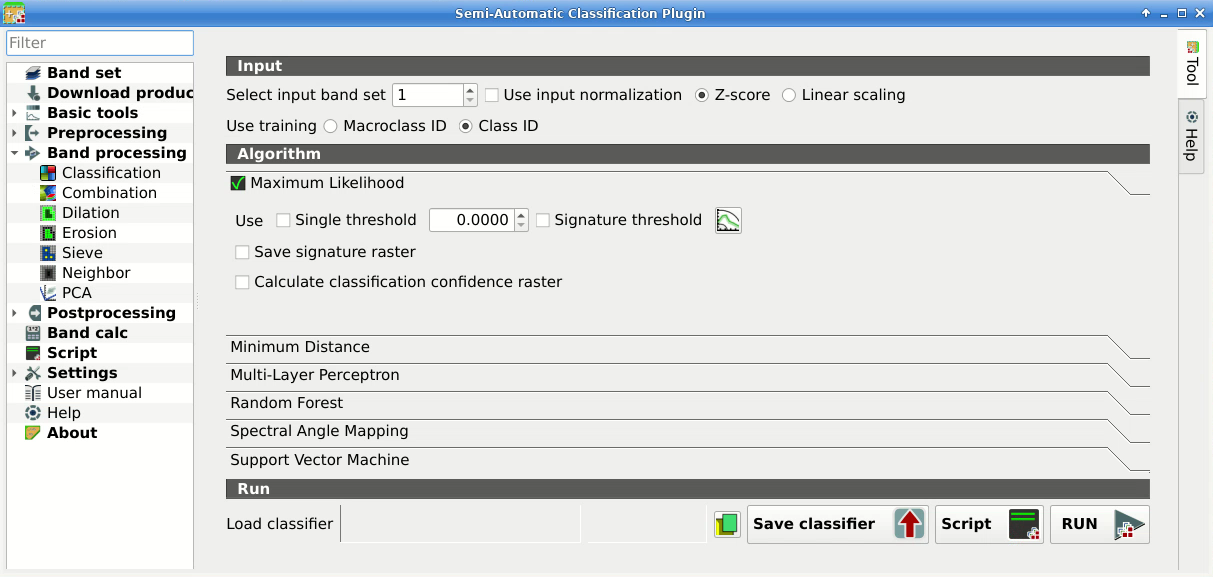Select the Z-score radio button

[x=702, y=95]
